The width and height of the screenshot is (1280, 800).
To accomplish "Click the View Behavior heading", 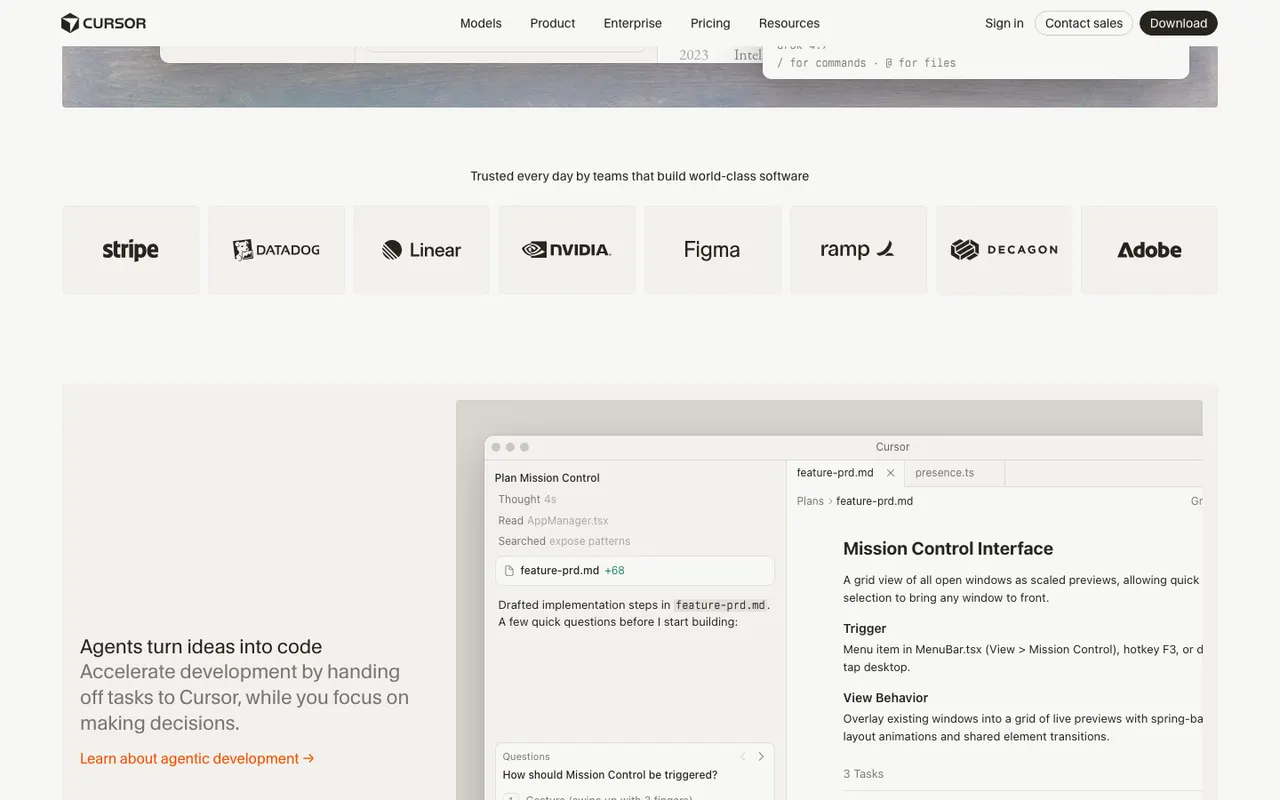I will [x=885, y=698].
